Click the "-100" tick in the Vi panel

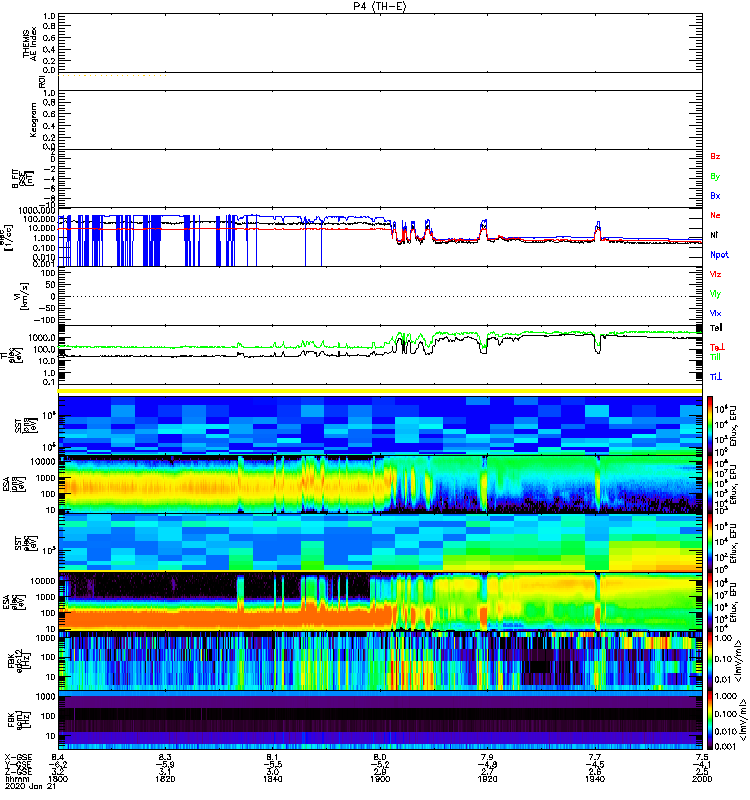click(42, 320)
